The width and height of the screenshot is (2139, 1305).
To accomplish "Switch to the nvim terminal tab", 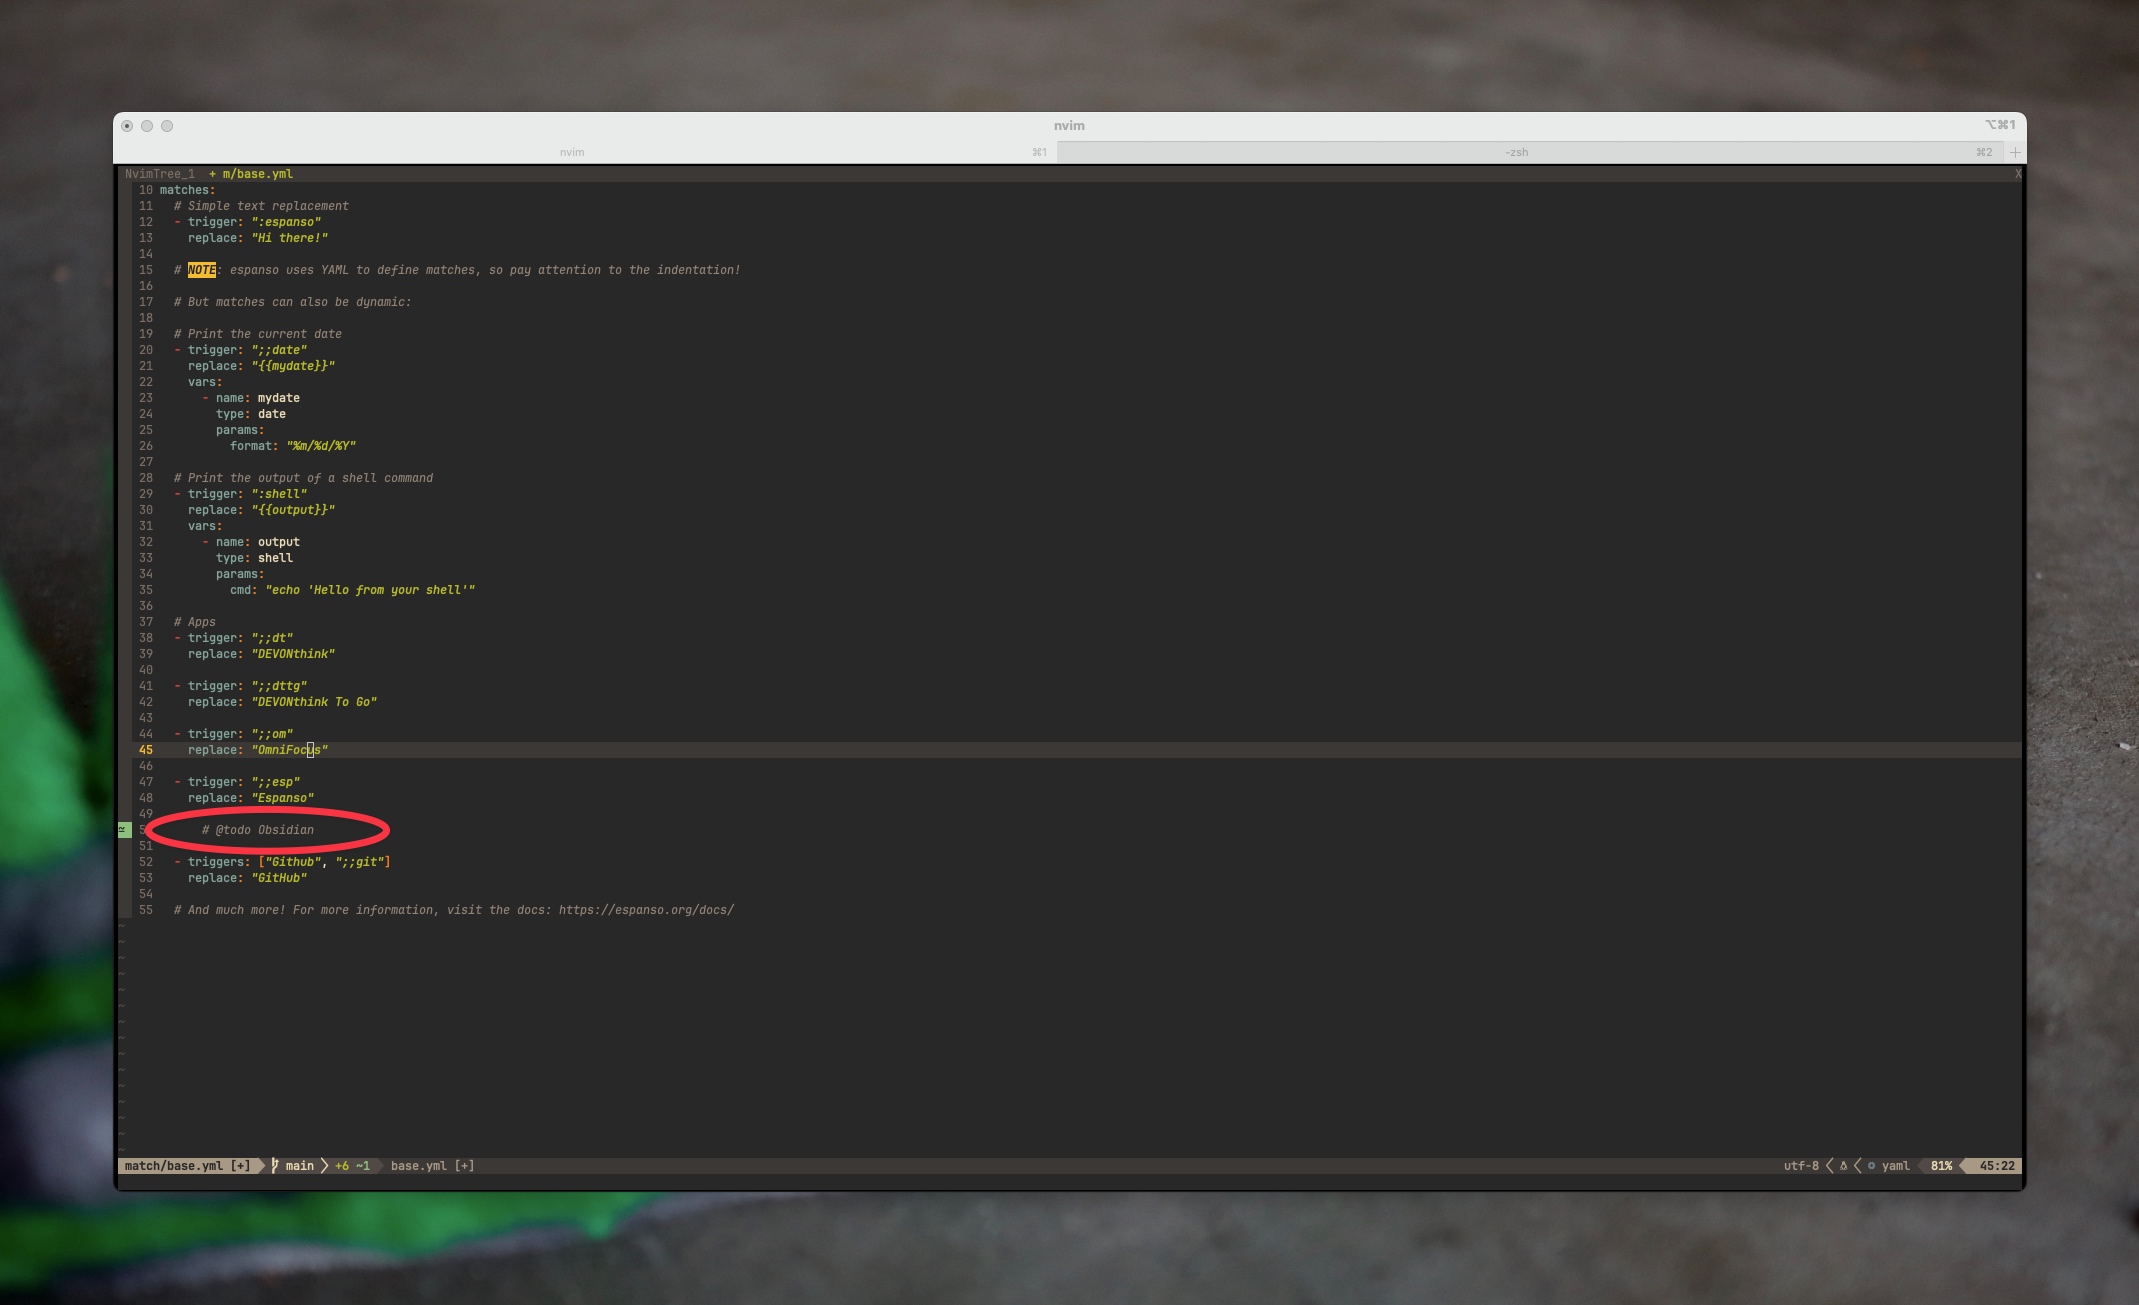I will click(x=572, y=152).
